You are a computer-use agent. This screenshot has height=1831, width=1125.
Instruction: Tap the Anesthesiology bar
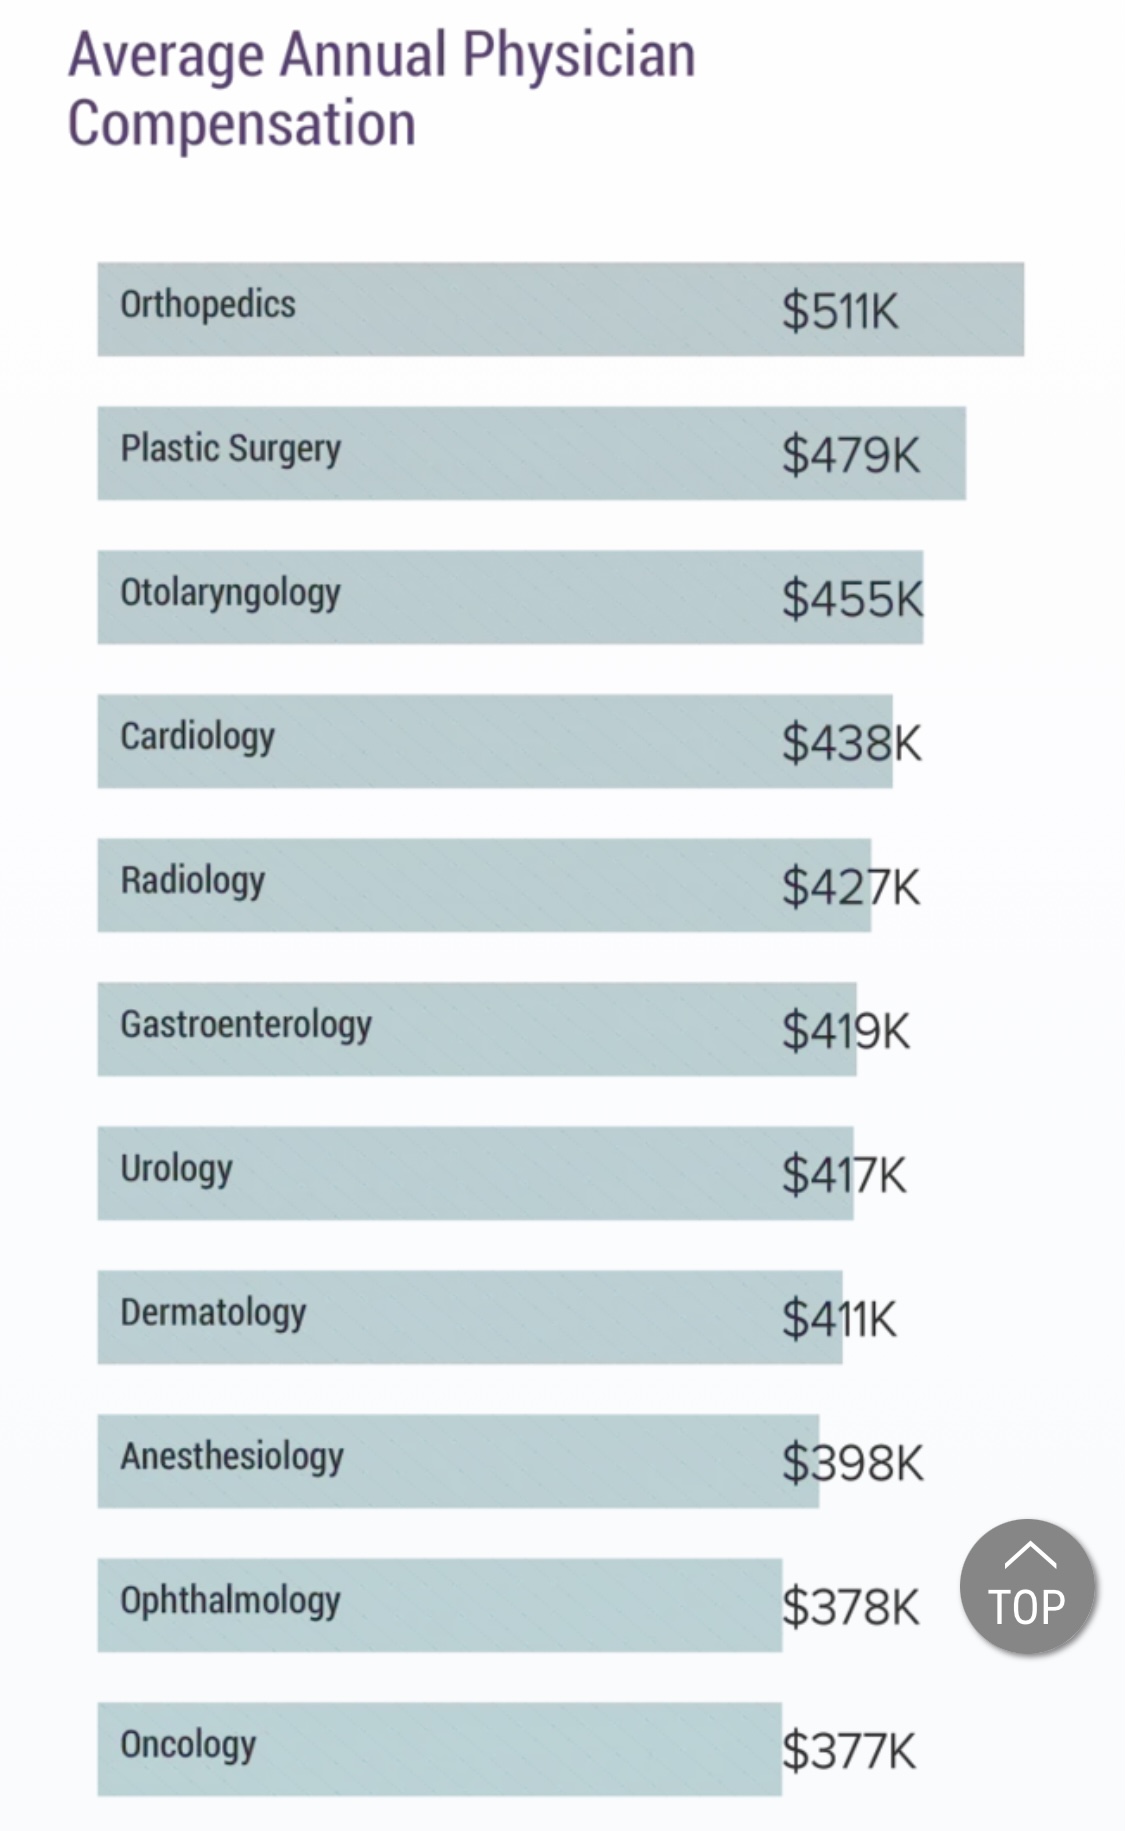(x=458, y=1461)
